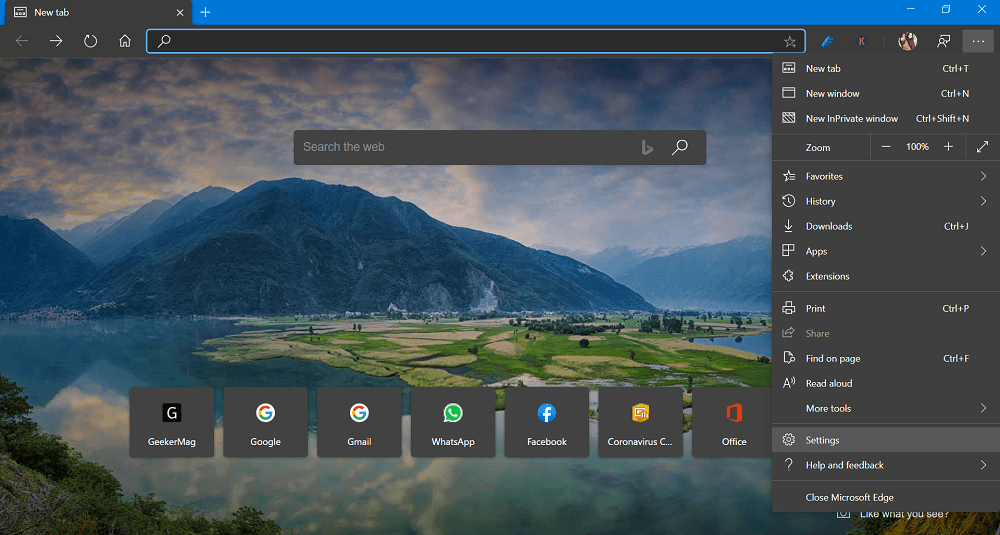Click the Bing search magnifier icon
1000x535 pixels.
(680, 147)
